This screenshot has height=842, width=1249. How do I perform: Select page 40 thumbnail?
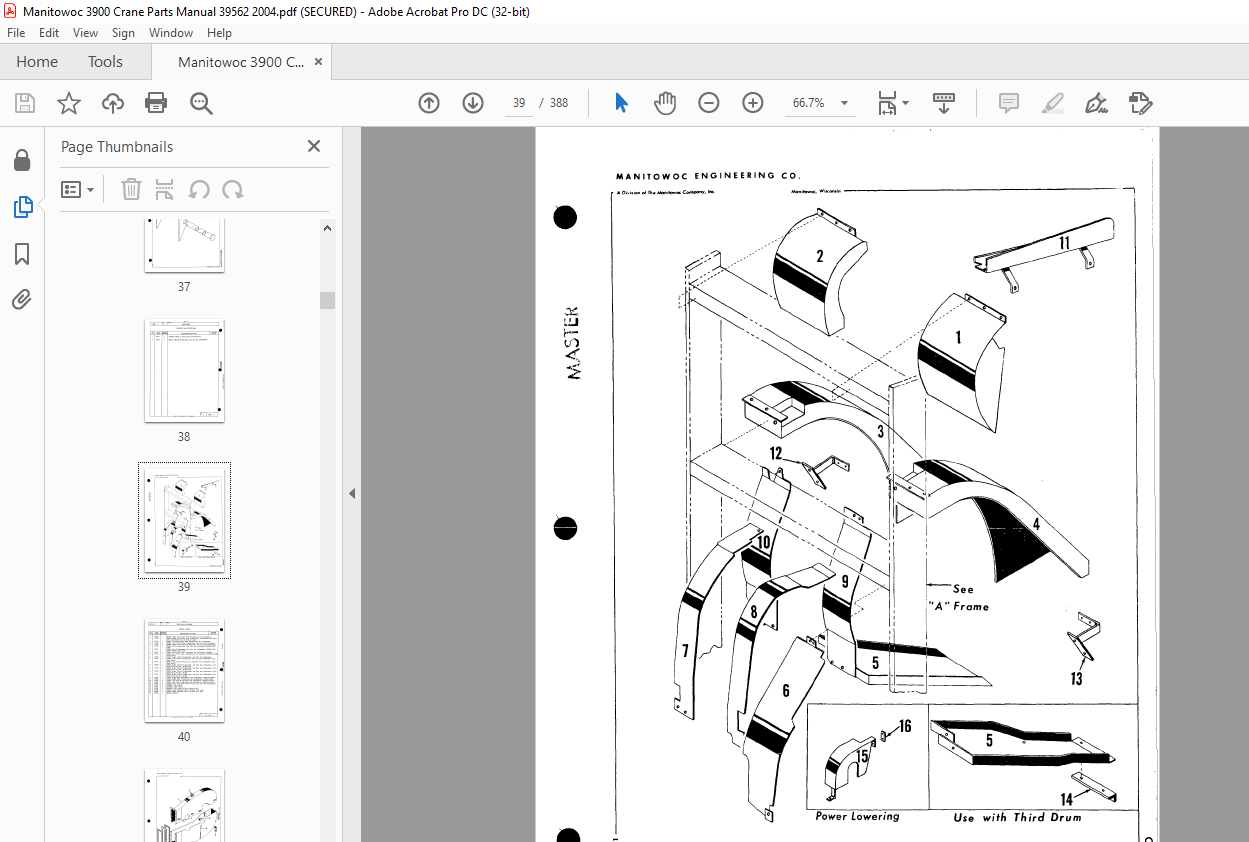184,671
